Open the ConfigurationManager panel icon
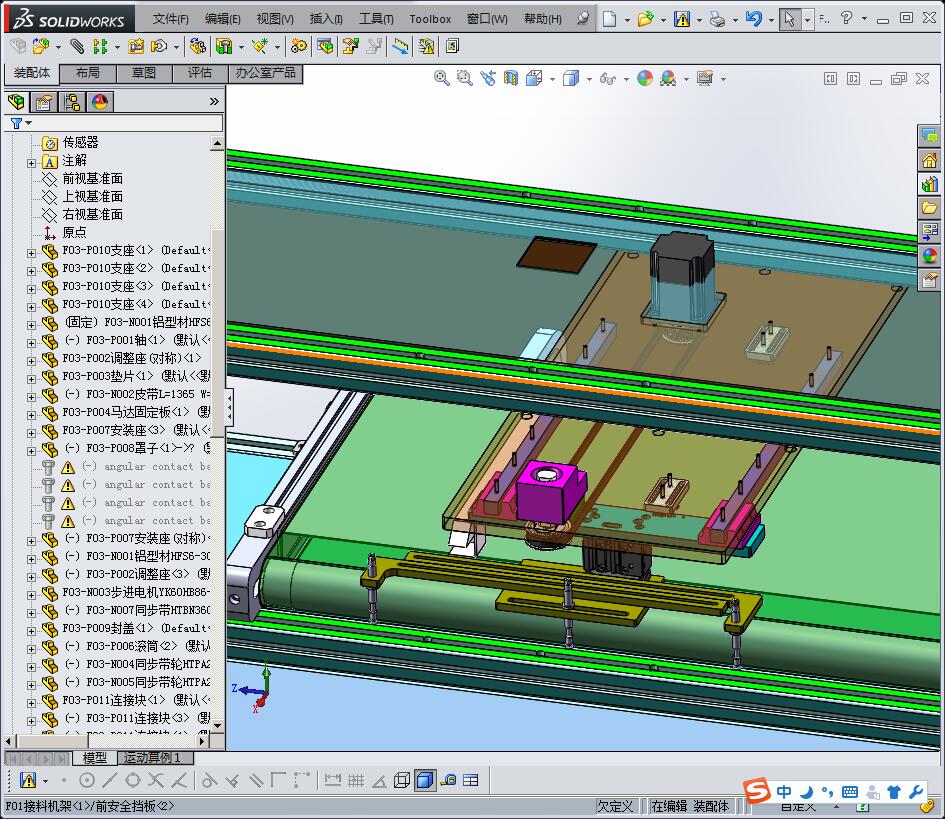Screen dimensions: 945x819 coord(72,102)
